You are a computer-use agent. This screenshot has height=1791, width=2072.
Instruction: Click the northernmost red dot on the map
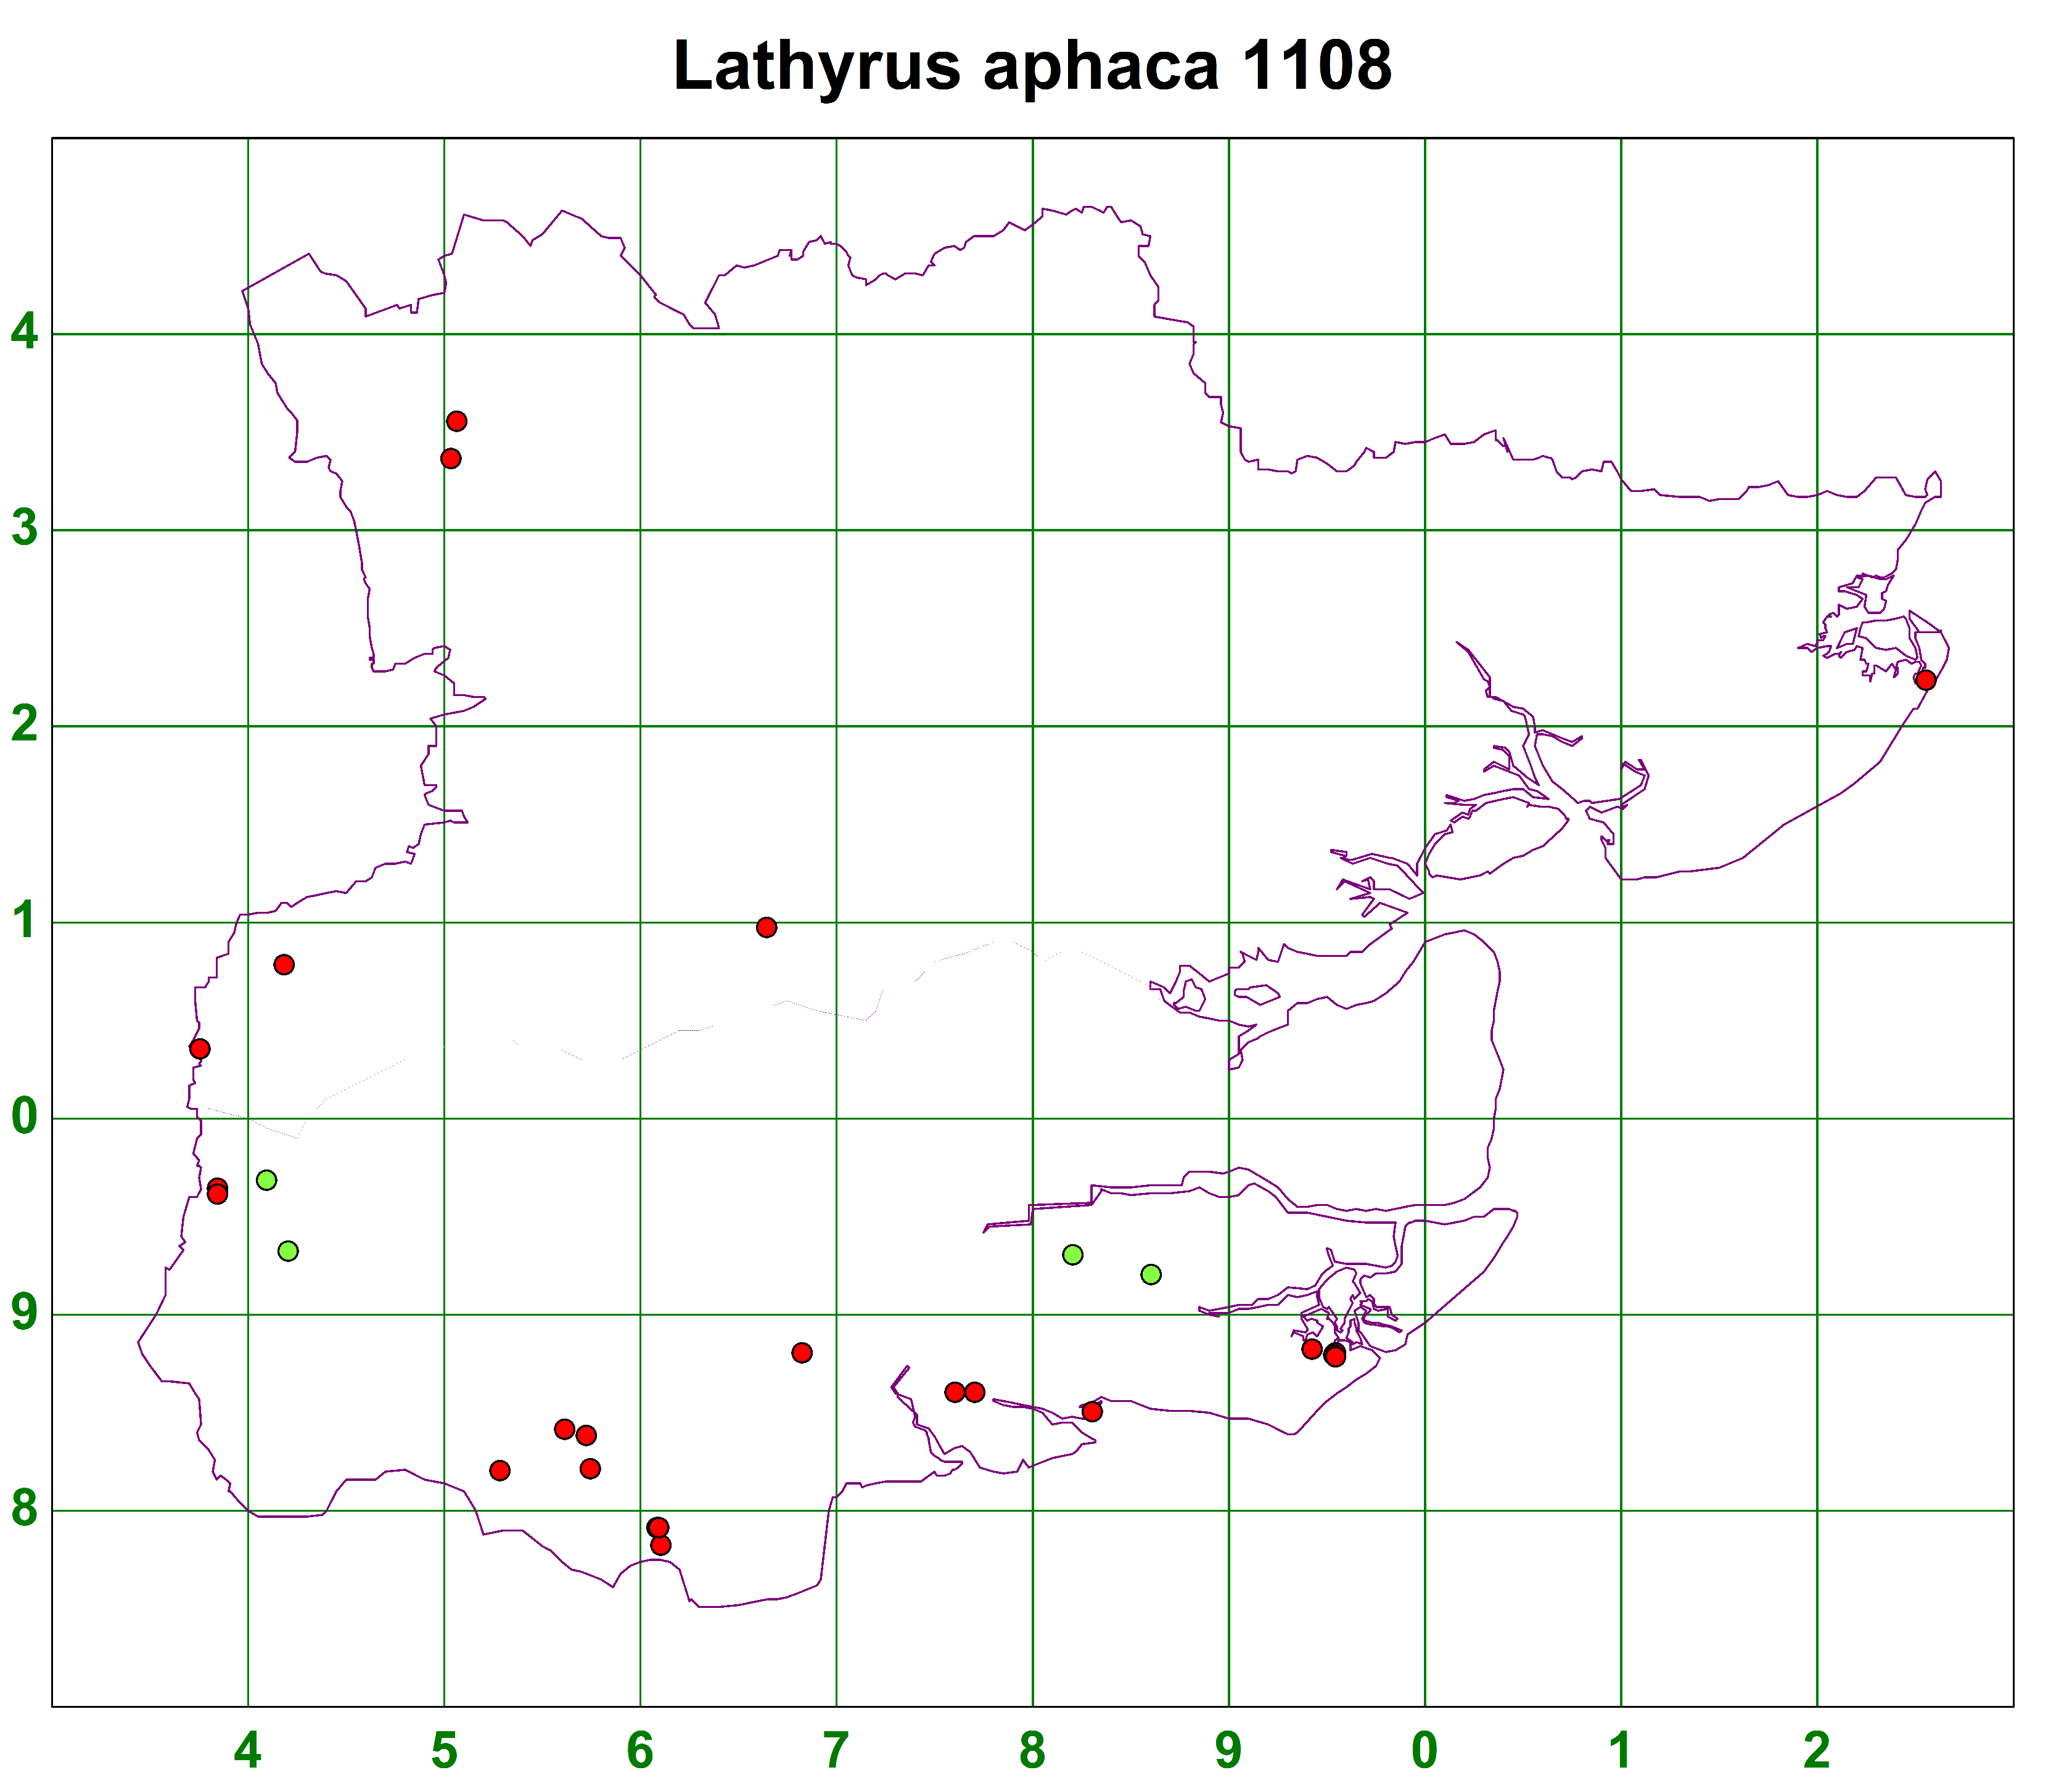click(x=457, y=421)
